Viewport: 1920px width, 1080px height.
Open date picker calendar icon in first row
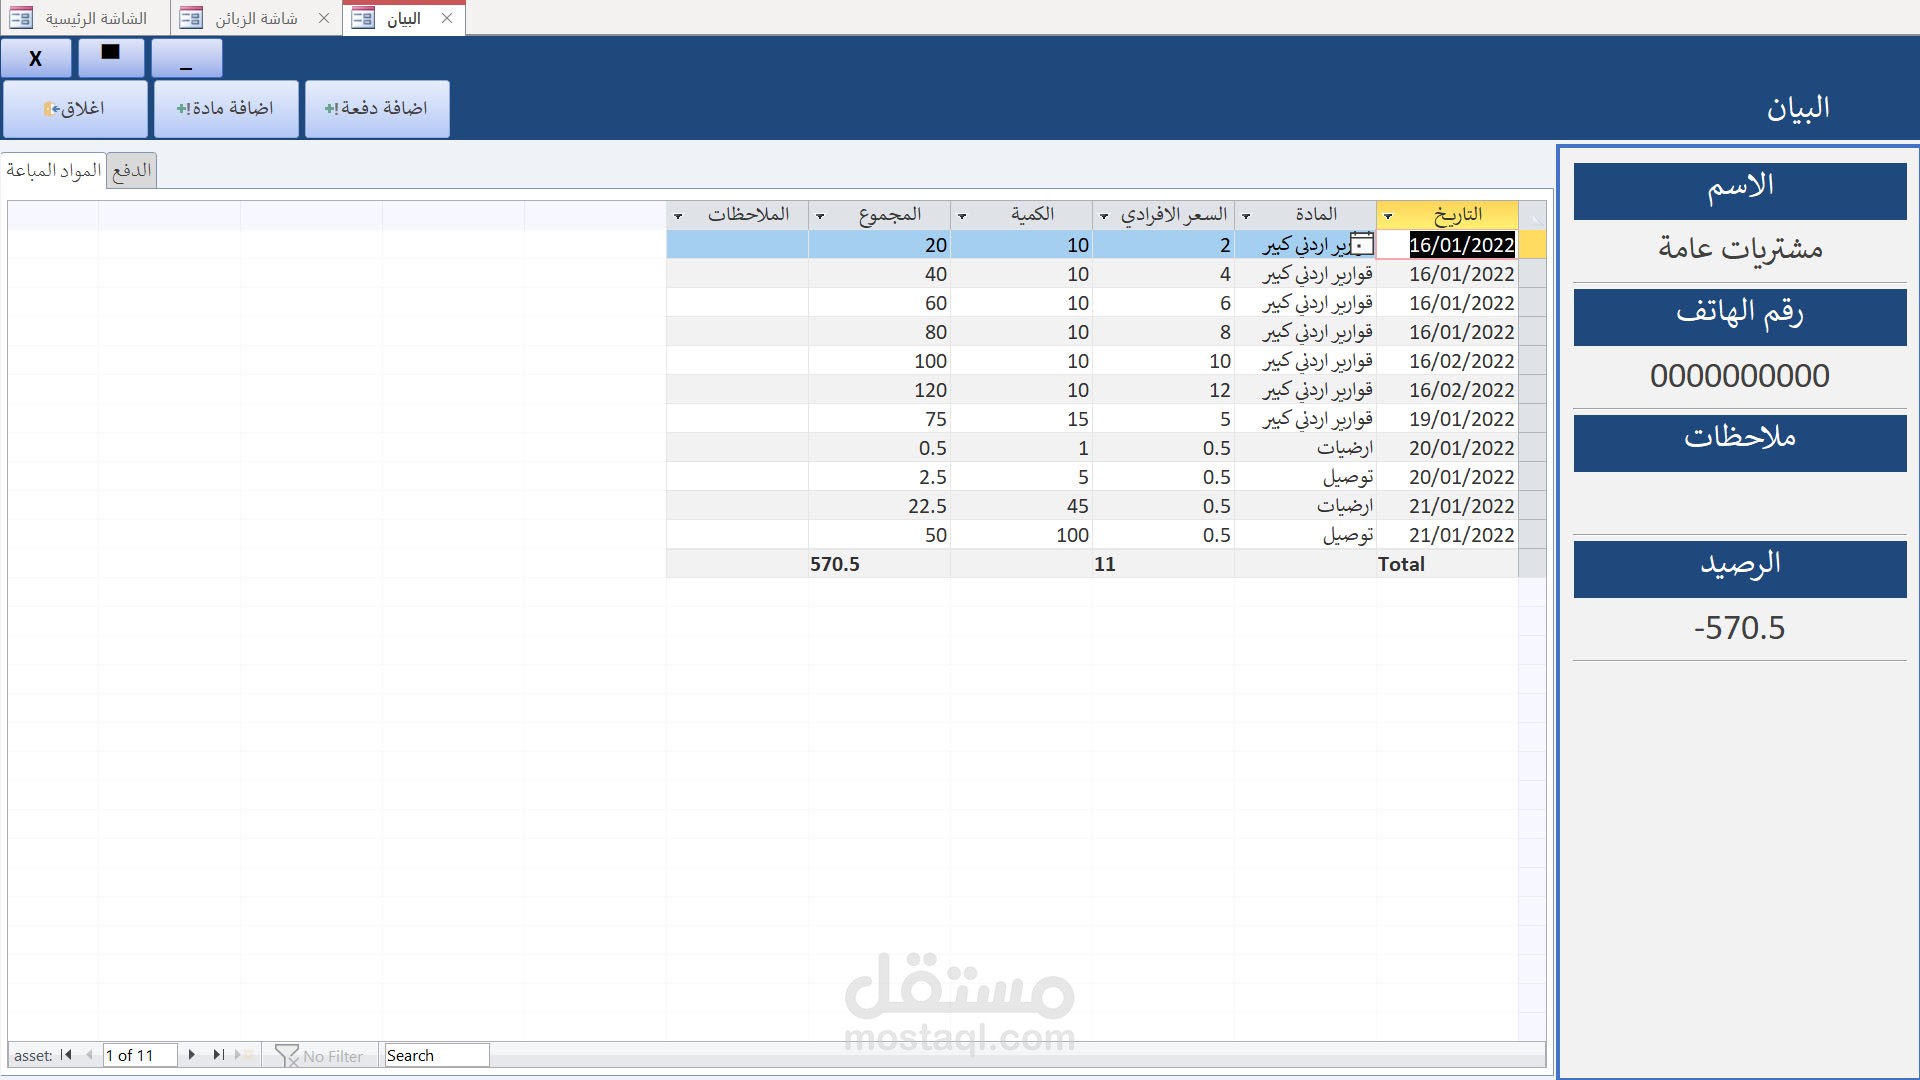pos(1362,244)
